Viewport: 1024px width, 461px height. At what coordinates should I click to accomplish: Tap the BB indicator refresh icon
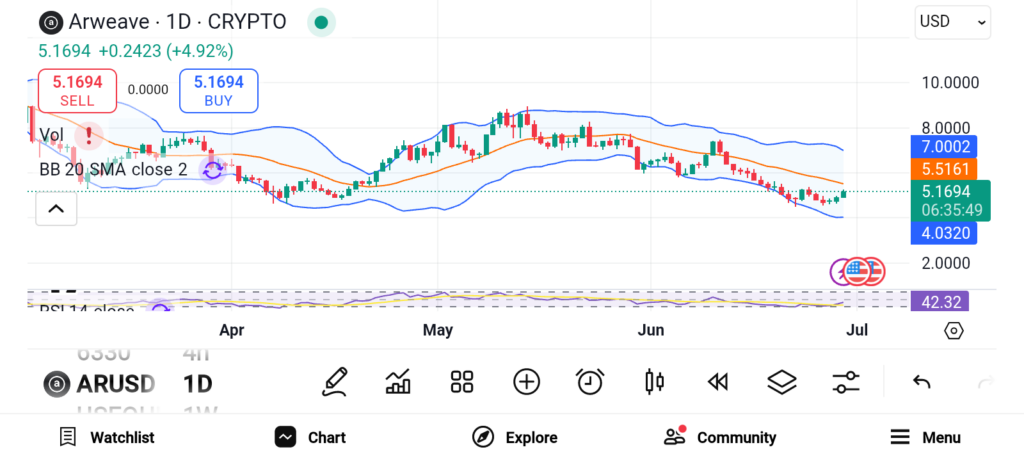[x=213, y=170]
